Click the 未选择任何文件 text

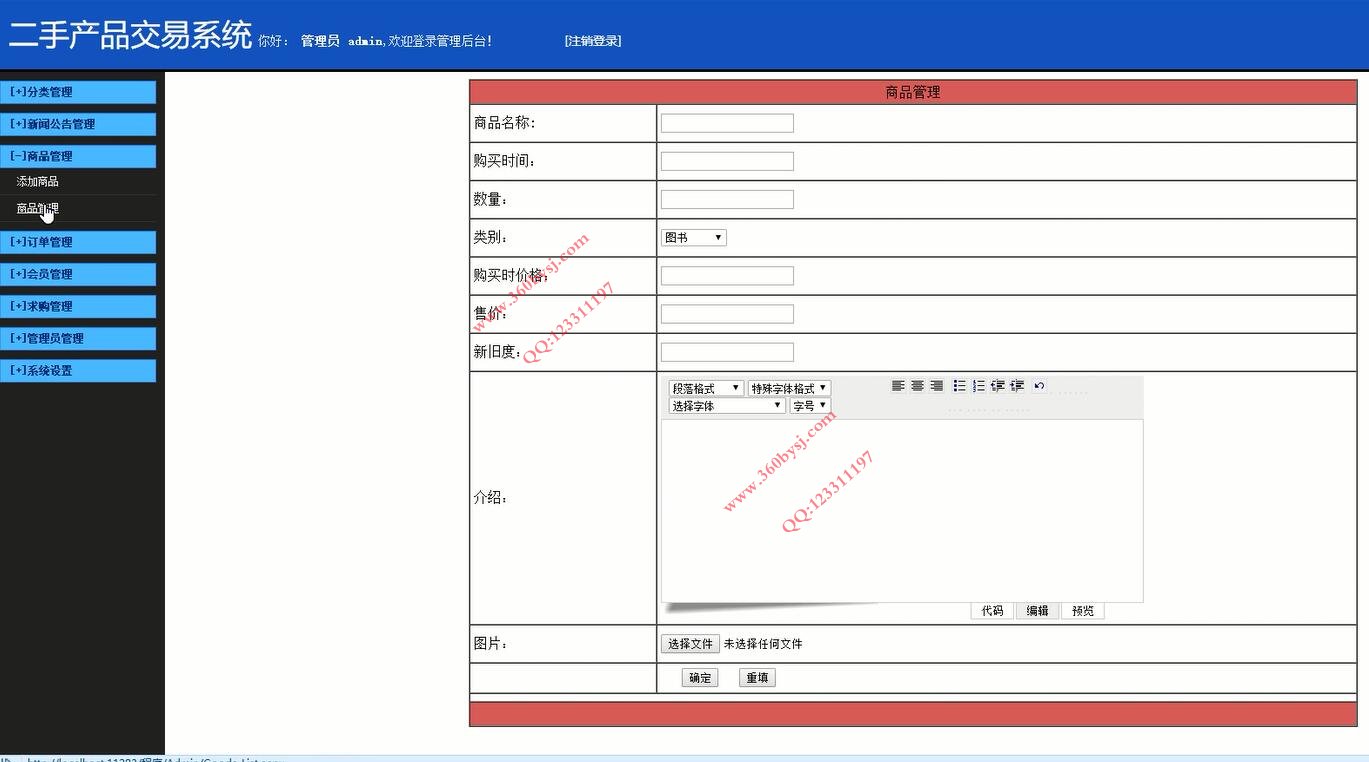[x=763, y=644]
